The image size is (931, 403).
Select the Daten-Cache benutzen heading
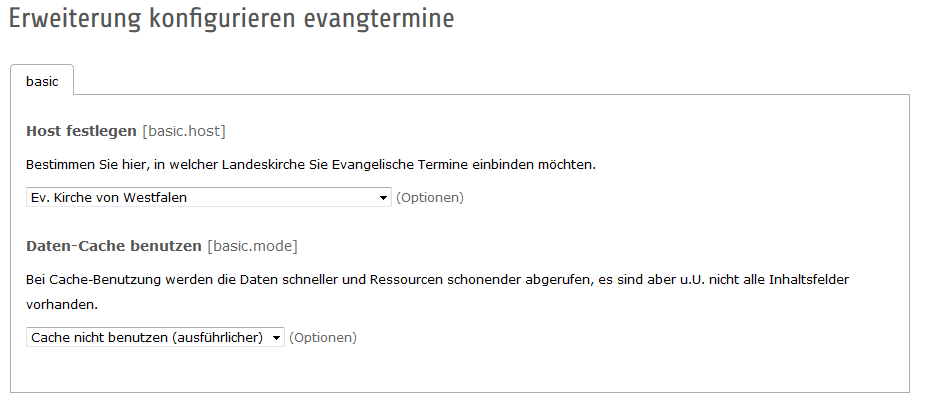click(x=114, y=246)
